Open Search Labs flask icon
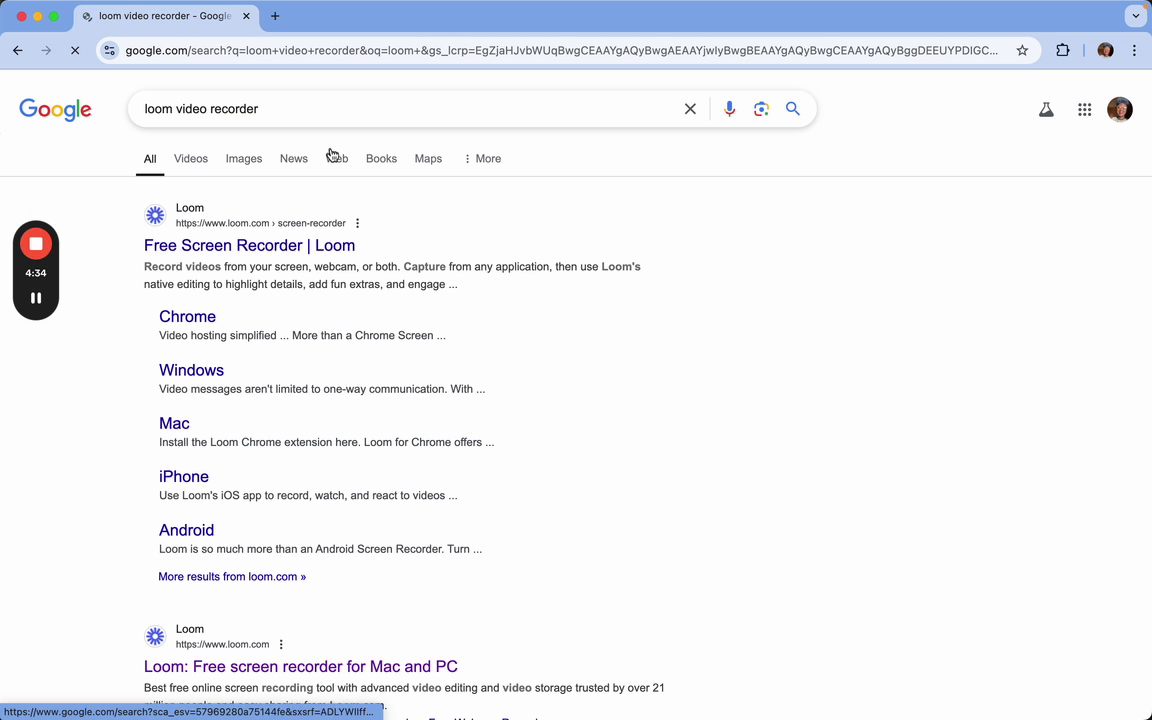 click(x=1046, y=109)
